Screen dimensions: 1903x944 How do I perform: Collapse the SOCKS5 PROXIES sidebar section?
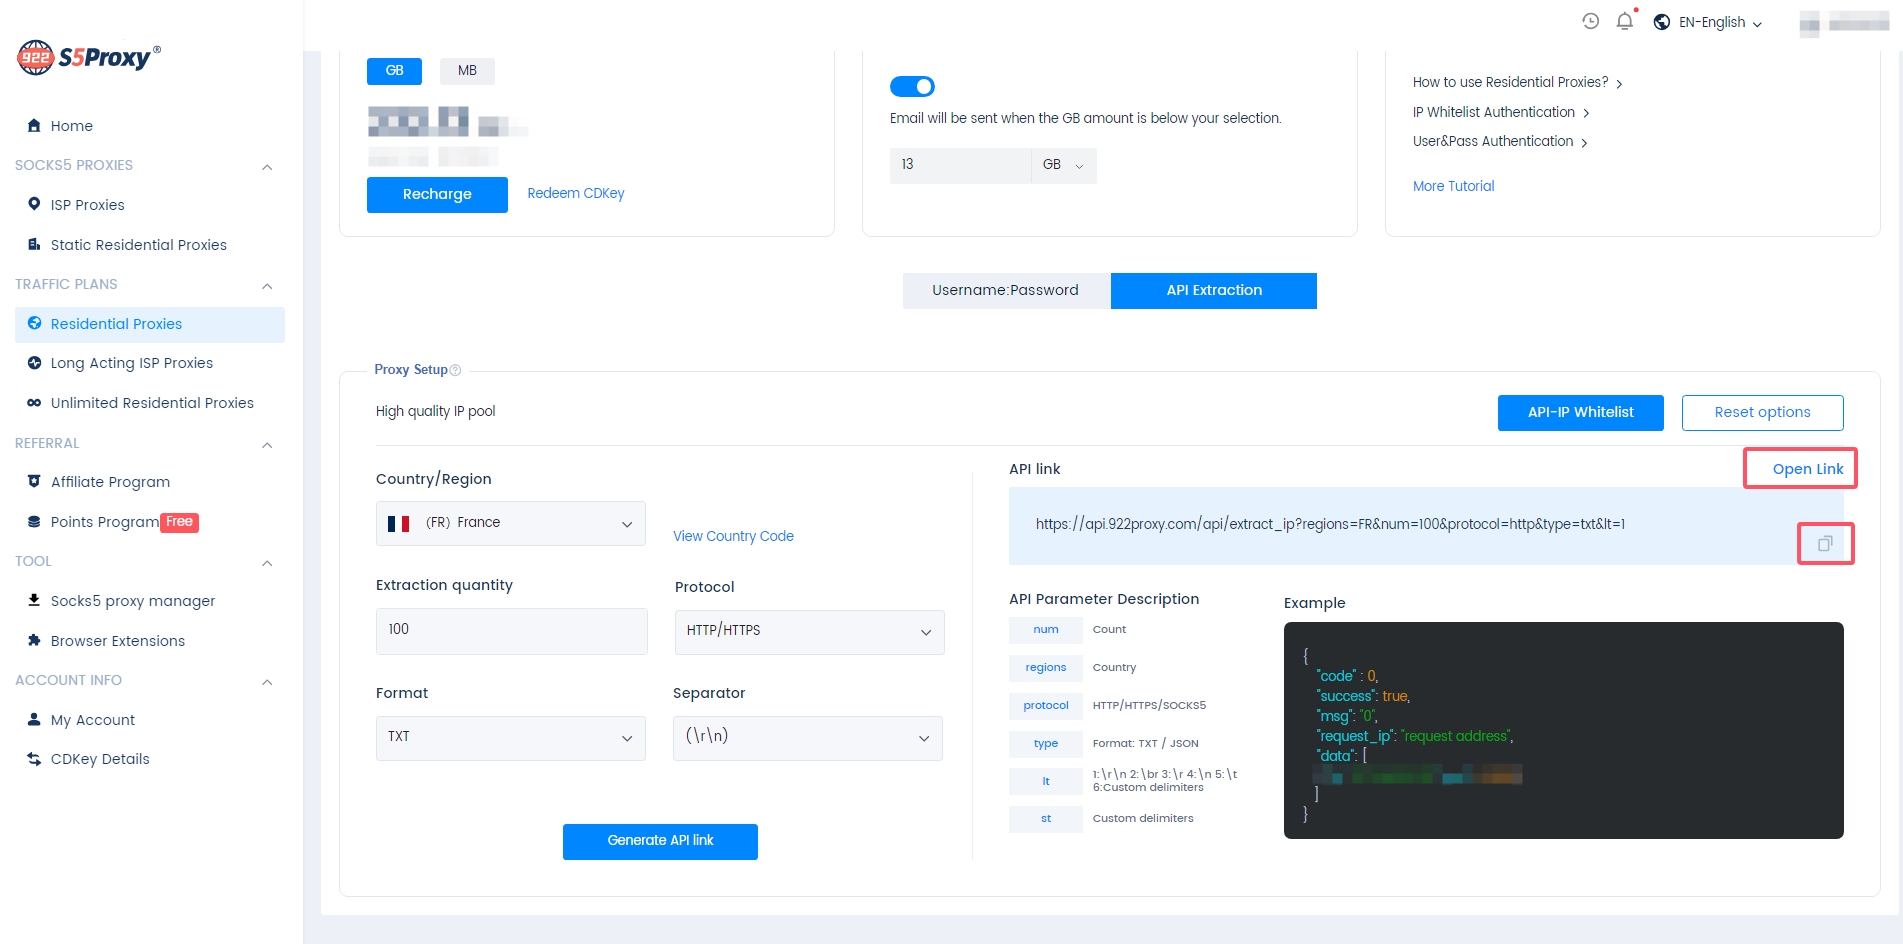[x=267, y=166]
